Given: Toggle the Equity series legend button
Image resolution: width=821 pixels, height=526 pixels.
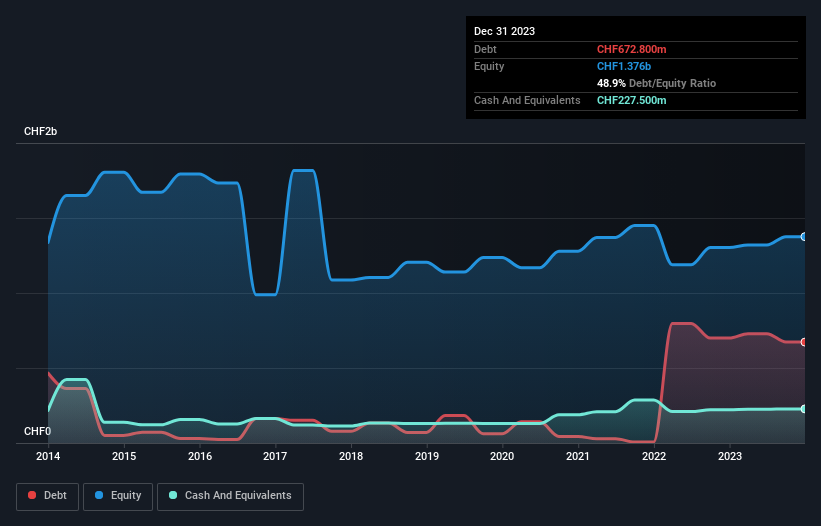Looking at the screenshot, I should [x=118, y=496].
